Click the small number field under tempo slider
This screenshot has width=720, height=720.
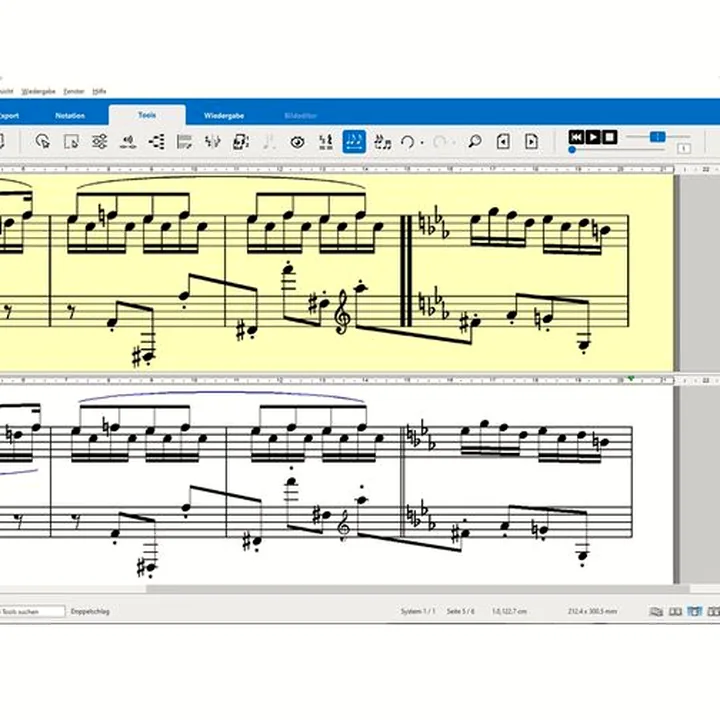point(684,148)
